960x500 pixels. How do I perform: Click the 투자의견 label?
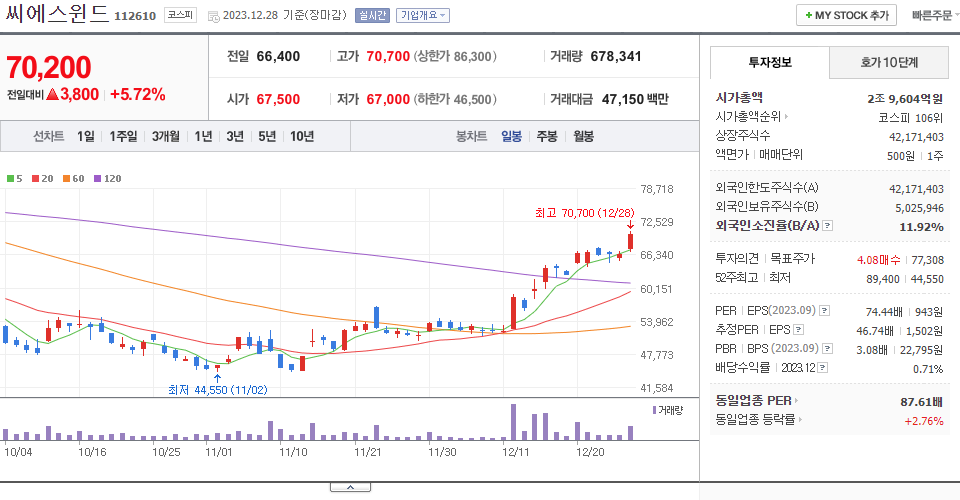point(737,259)
